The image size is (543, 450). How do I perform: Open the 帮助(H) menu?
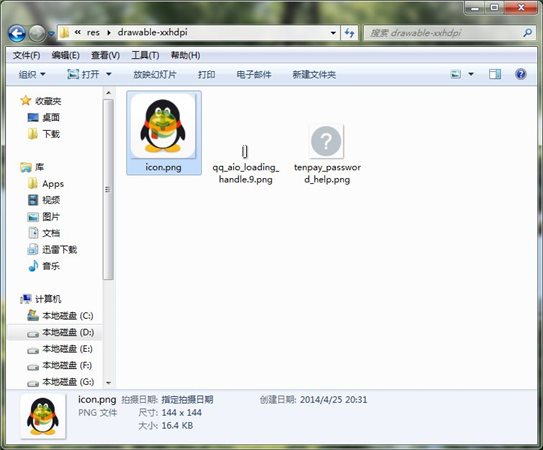(185, 55)
